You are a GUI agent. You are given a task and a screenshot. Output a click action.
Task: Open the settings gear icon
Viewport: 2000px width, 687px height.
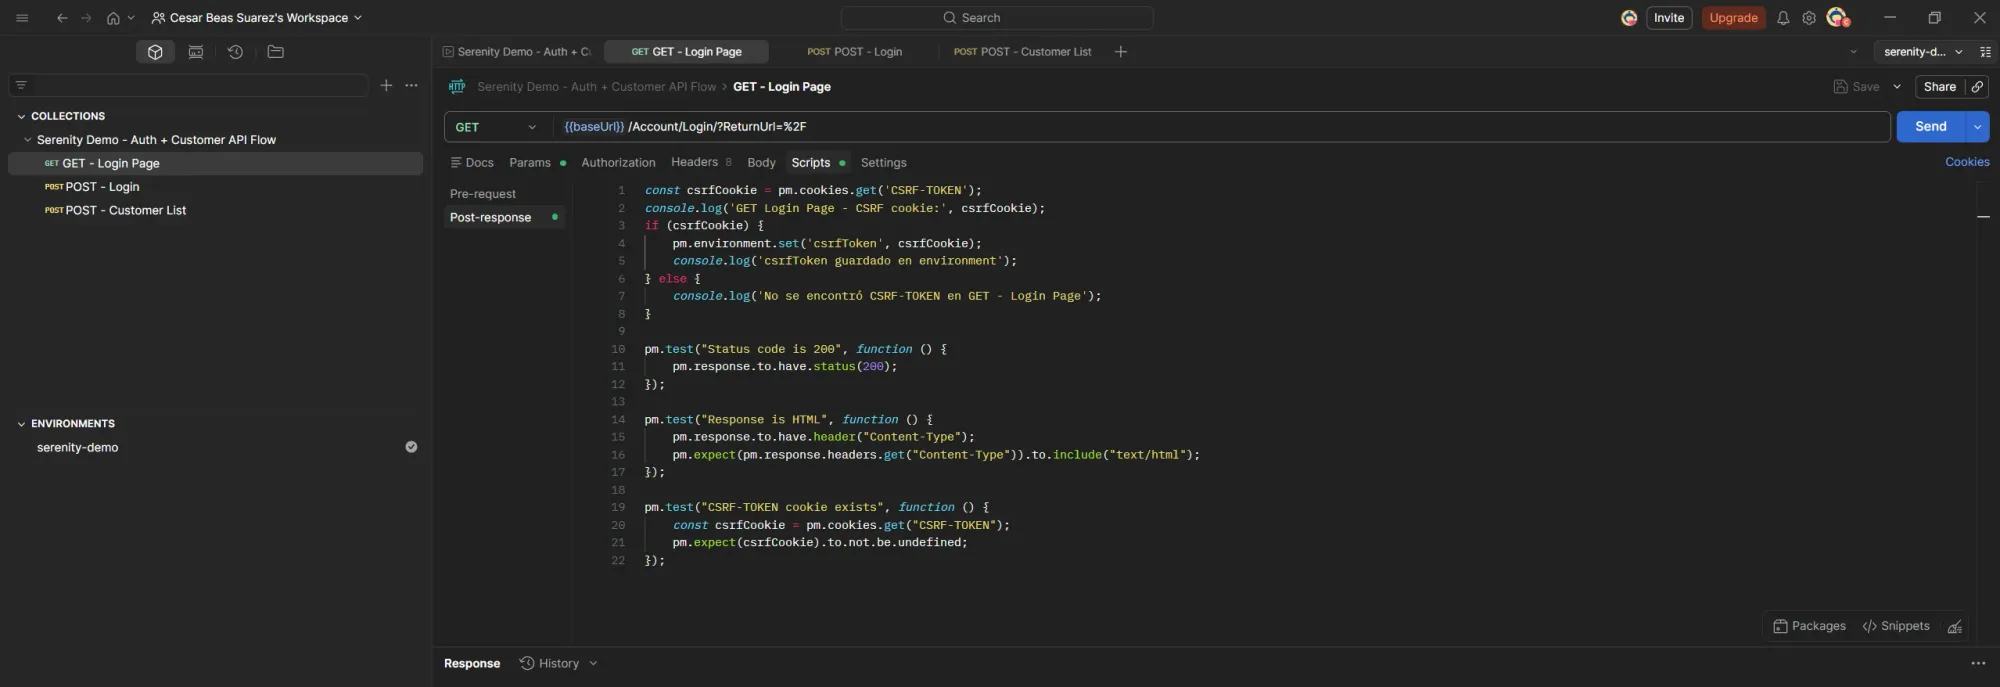click(x=1809, y=18)
